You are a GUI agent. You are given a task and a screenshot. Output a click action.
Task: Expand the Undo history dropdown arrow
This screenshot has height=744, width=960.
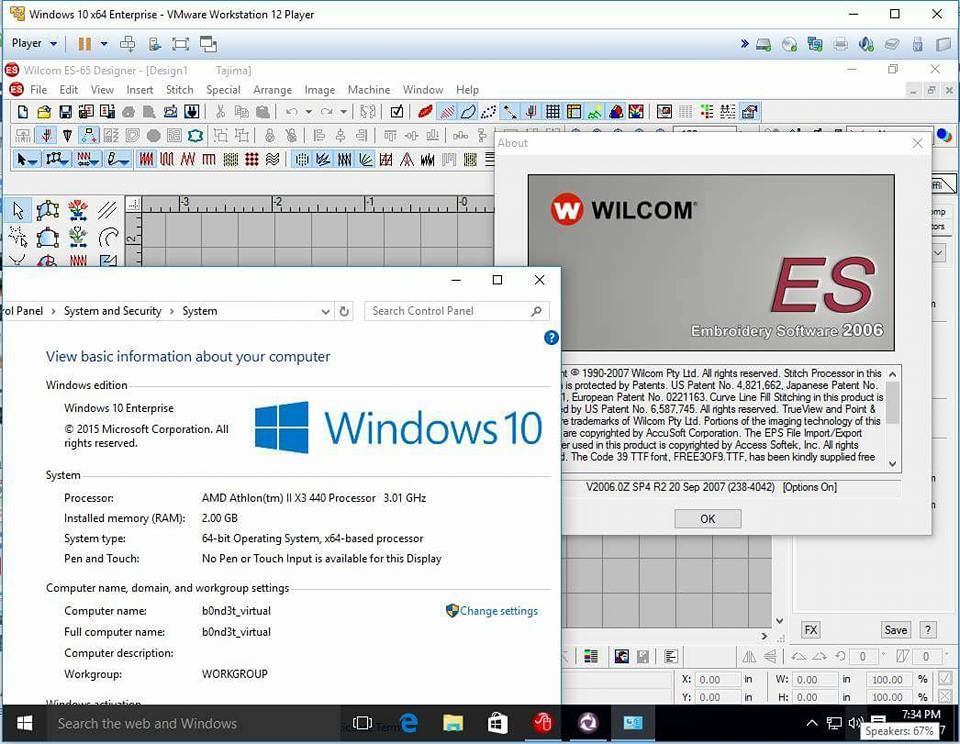pos(309,111)
